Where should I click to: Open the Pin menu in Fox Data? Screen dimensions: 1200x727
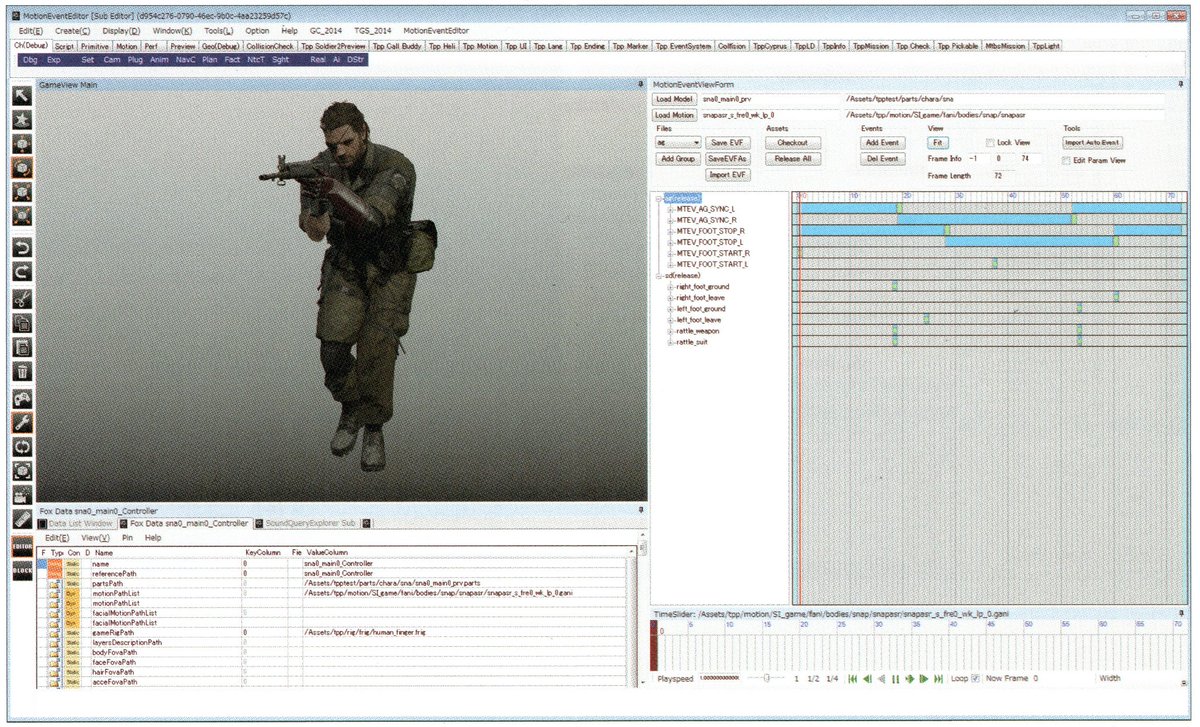click(x=127, y=537)
